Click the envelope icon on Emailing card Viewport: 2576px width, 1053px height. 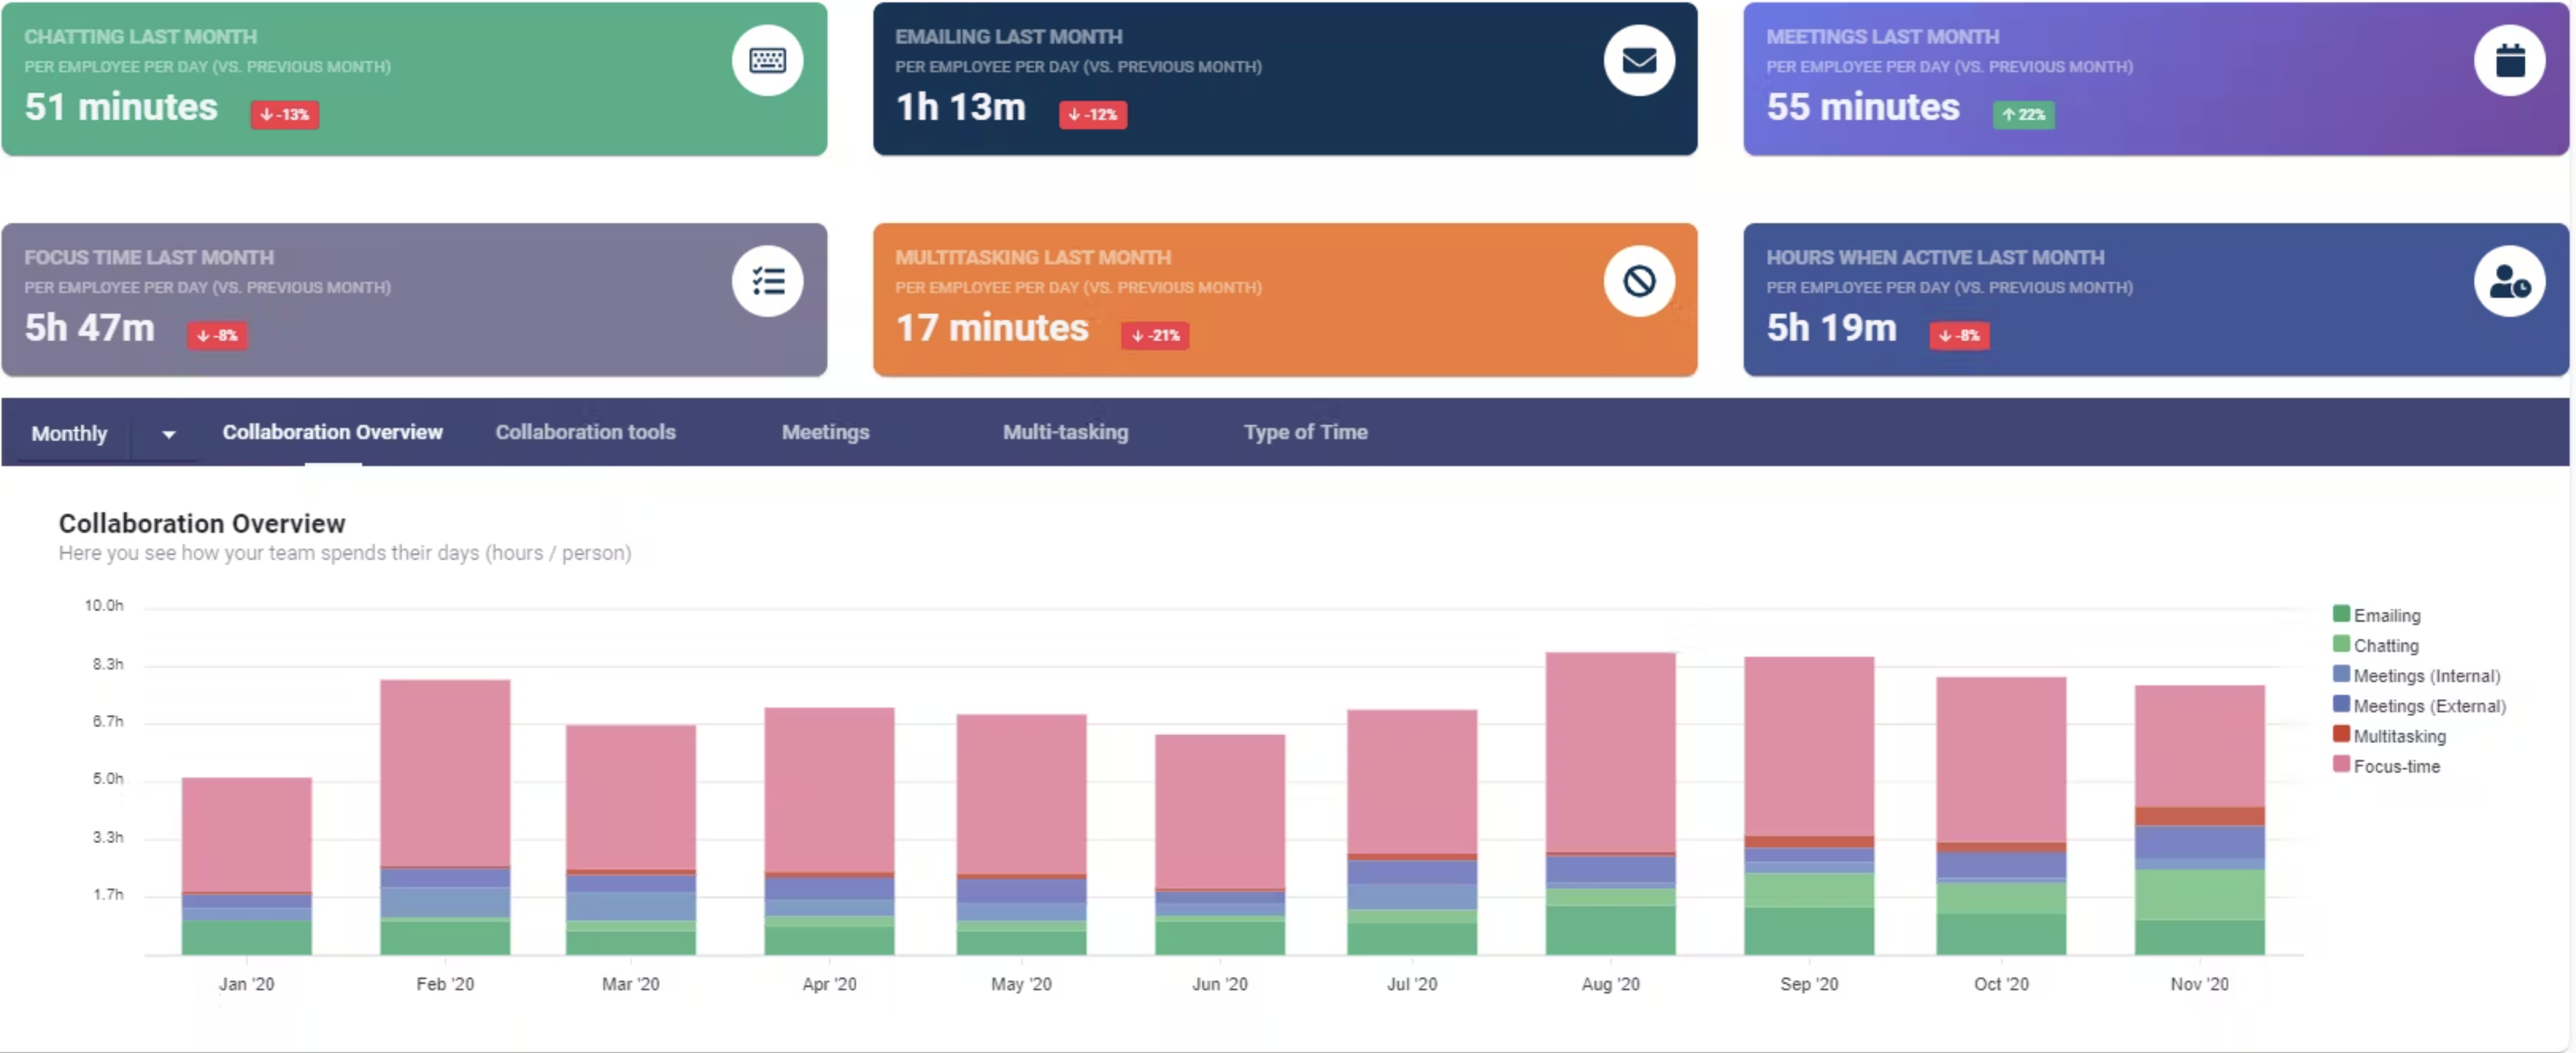(x=1638, y=61)
